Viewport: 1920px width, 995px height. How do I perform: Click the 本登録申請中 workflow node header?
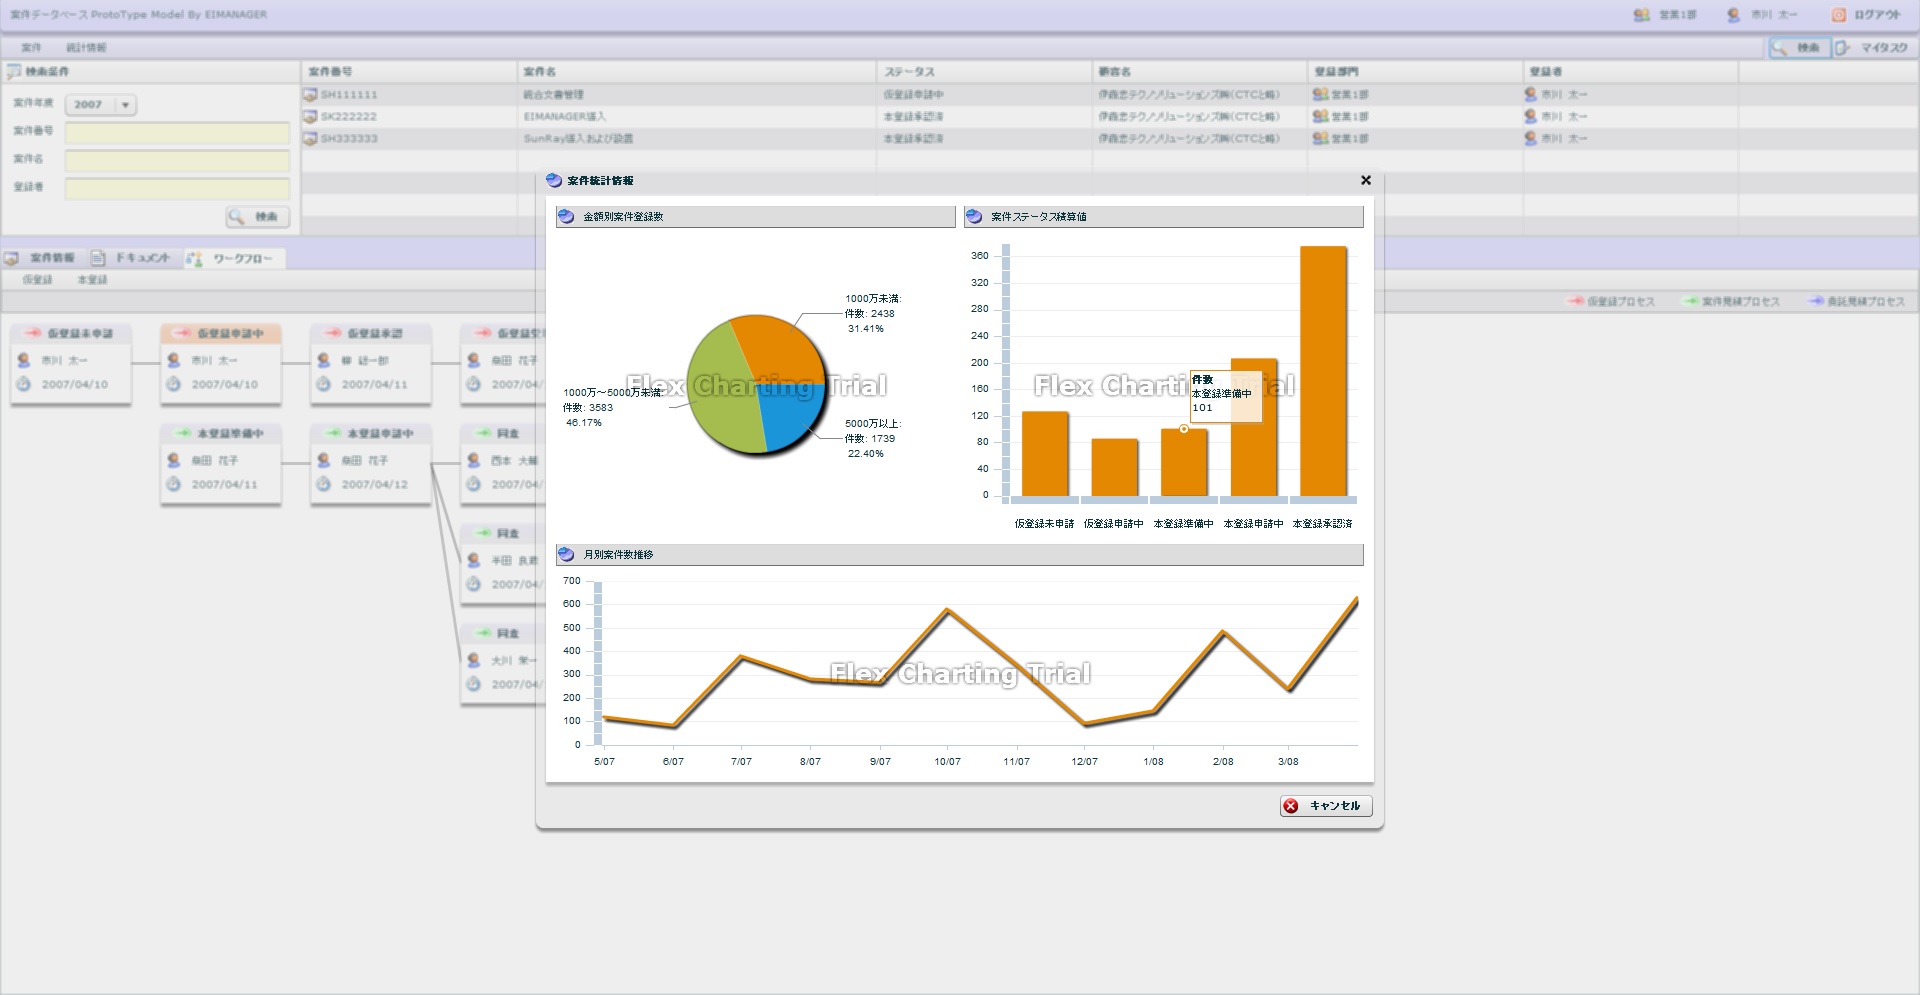pos(370,433)
